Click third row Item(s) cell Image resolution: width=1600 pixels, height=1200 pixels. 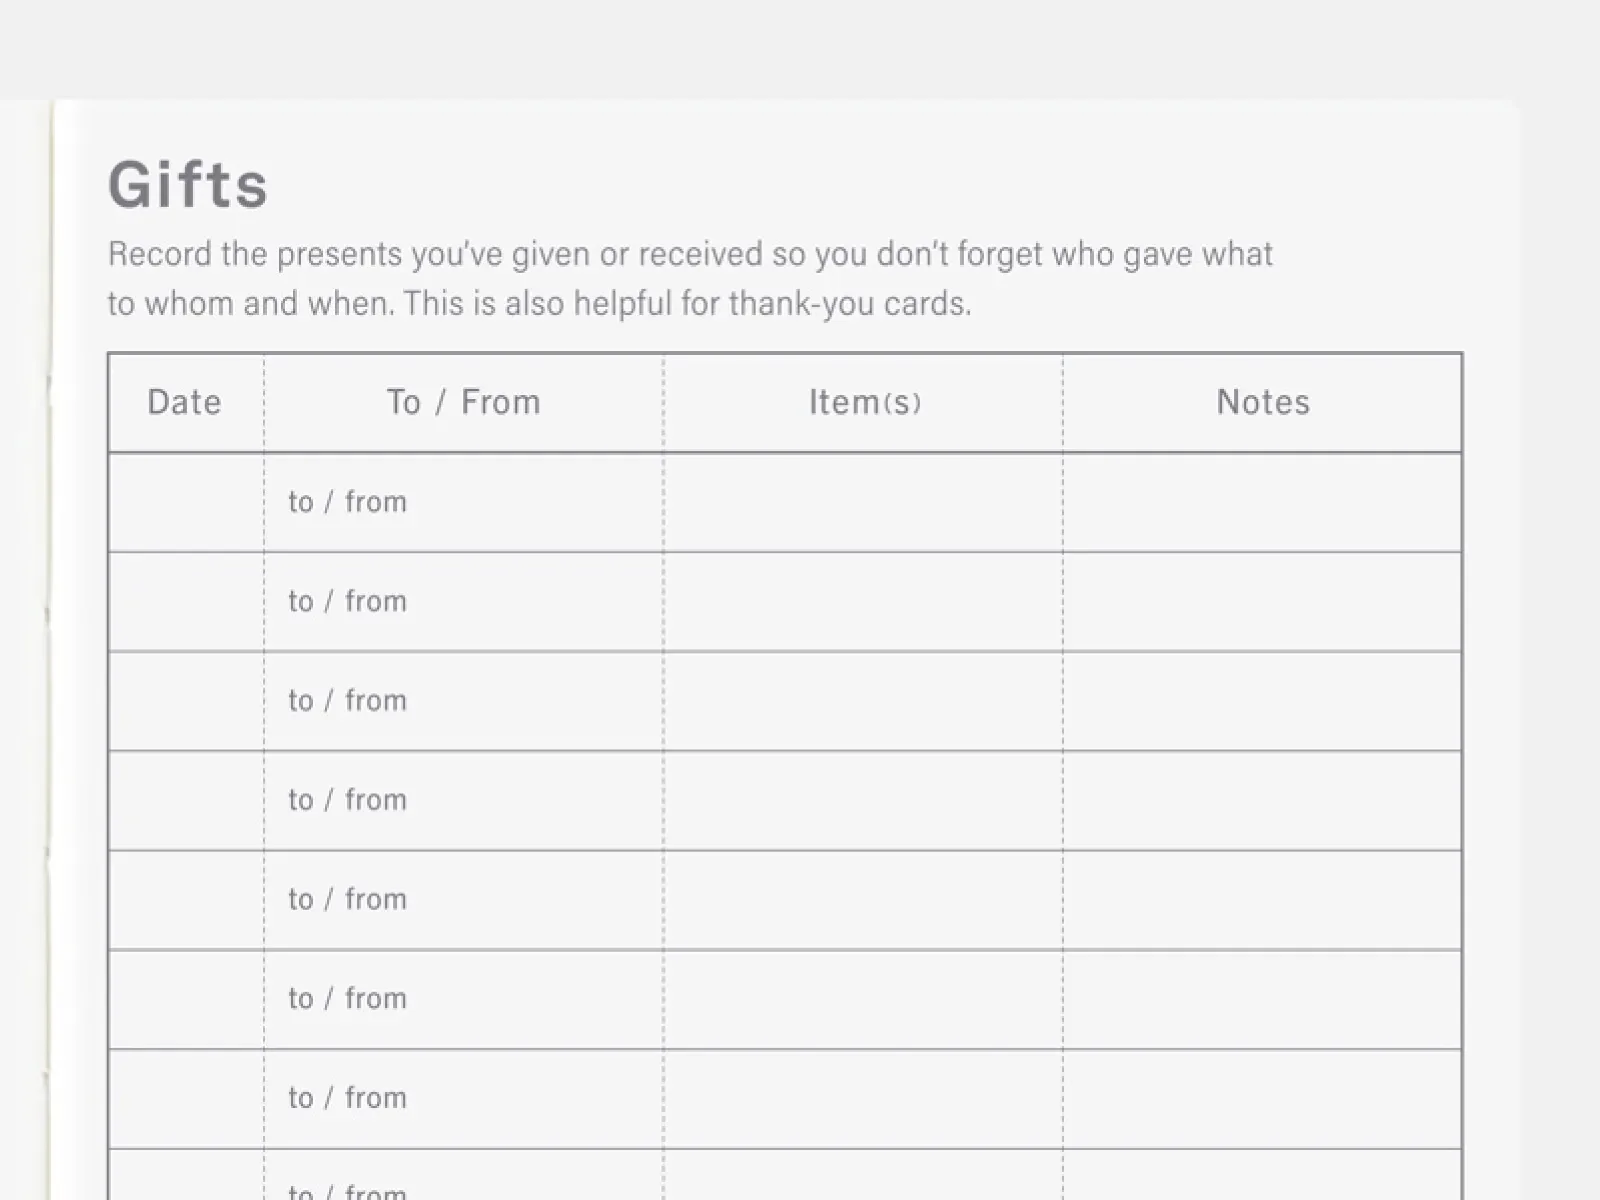pos(863,701)
